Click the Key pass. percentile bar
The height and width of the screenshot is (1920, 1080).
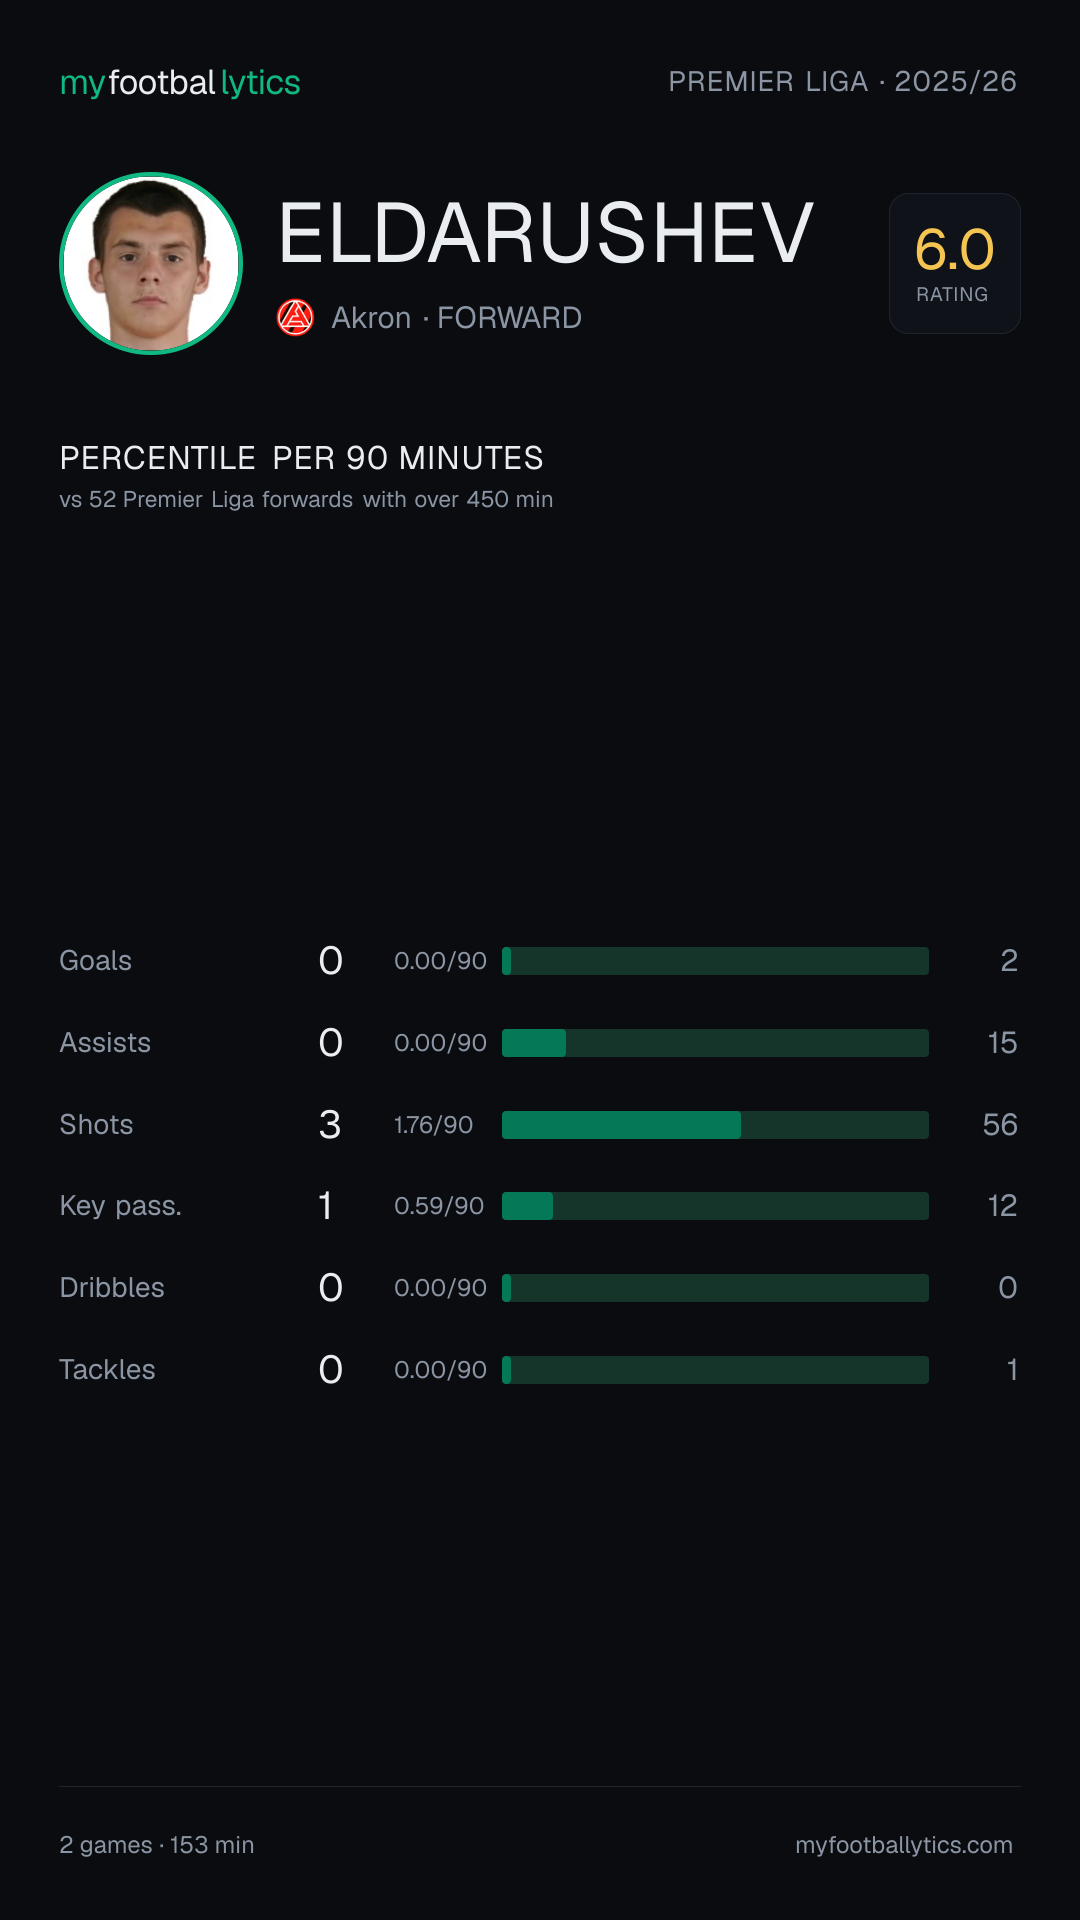click(x=715, y=1206)
